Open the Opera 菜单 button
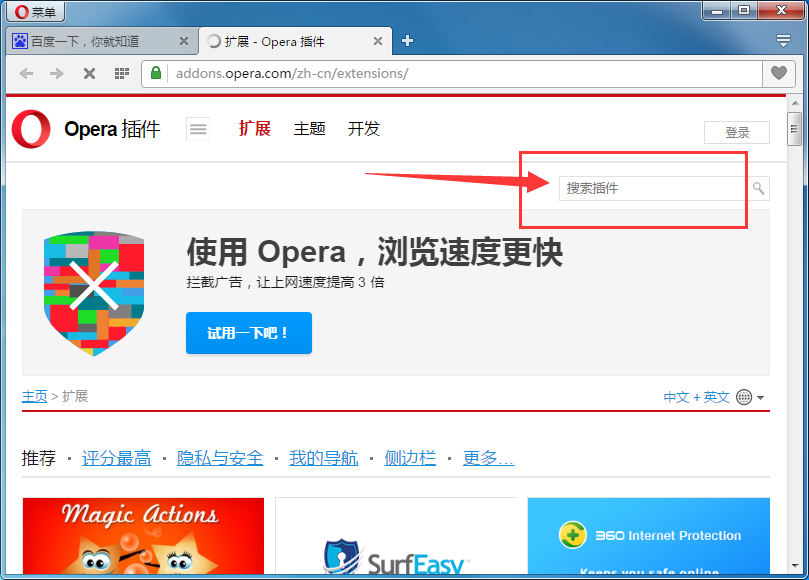809x580 pixels. [35, 11]
